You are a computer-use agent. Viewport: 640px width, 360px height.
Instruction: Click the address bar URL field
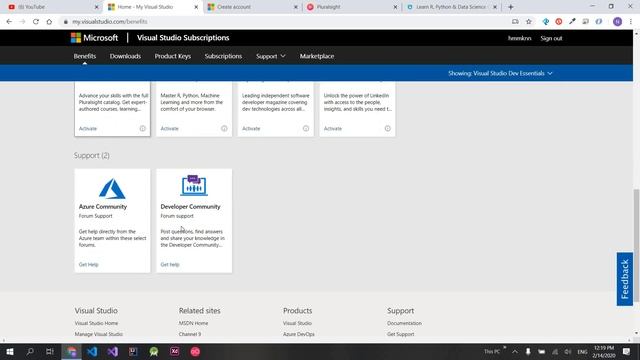tap(286, 22)
